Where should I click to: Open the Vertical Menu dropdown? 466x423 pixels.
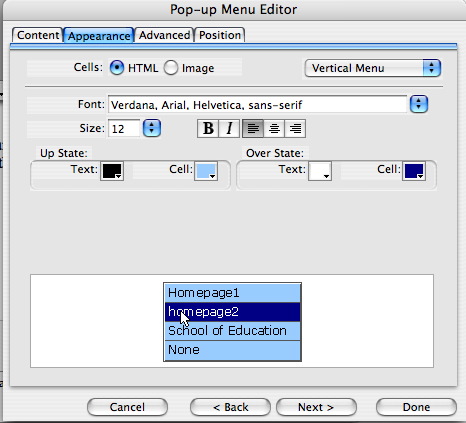pos(373,68)
